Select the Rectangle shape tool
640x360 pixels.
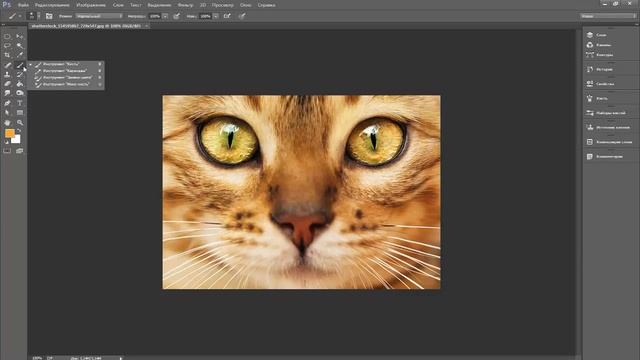pyautogui.click(x=20, y=113)
